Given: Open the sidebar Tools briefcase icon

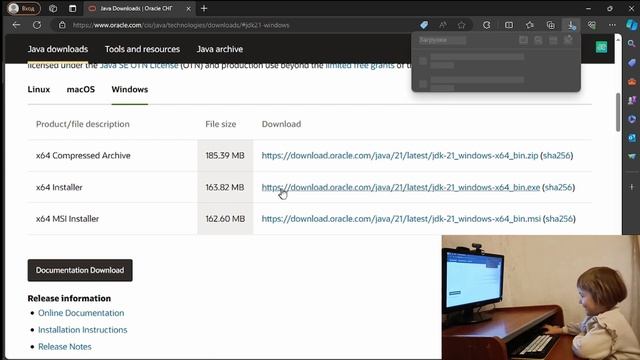Looking at the screenshot, I should point(632,82).
